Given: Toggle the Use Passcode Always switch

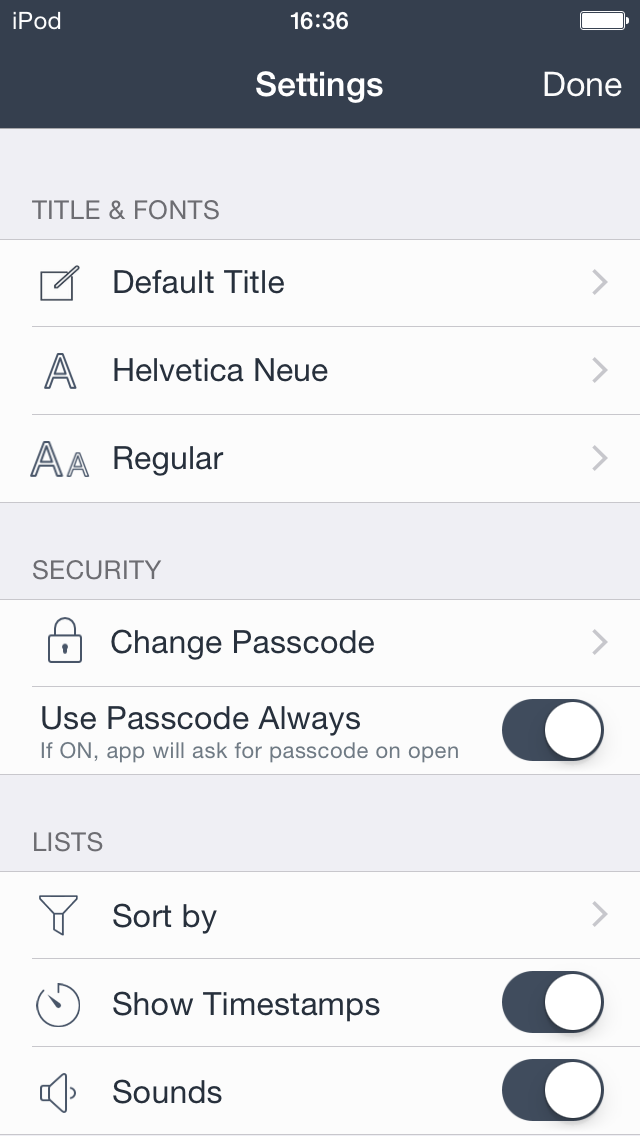Looking at the screenshot, I should click(553, 730).
